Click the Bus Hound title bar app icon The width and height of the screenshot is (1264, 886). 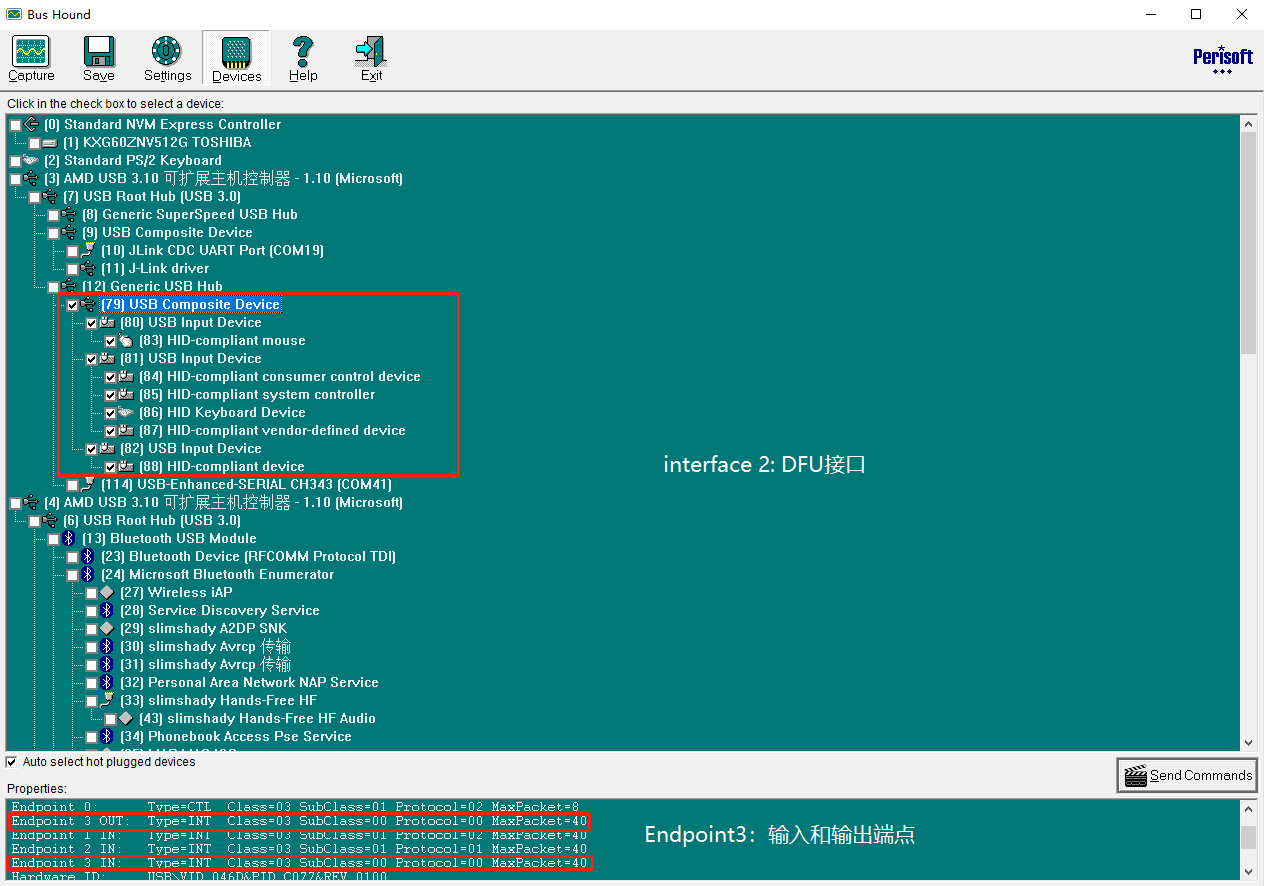coord(14,14)
